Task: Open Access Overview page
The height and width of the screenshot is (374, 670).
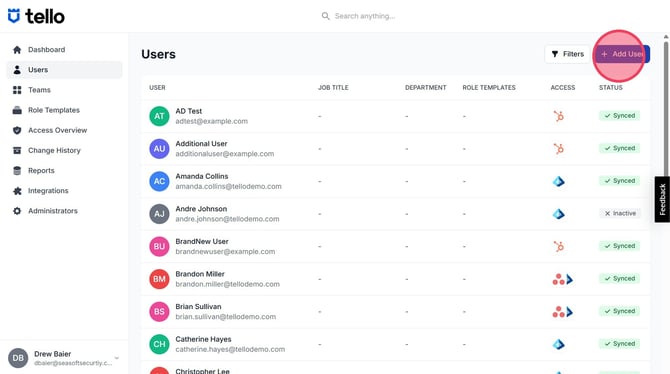Action: 64,130
